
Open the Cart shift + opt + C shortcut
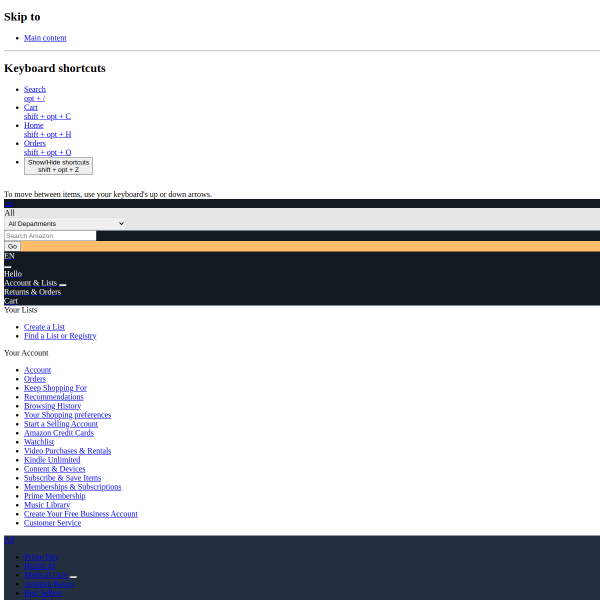tap(47, 112)
